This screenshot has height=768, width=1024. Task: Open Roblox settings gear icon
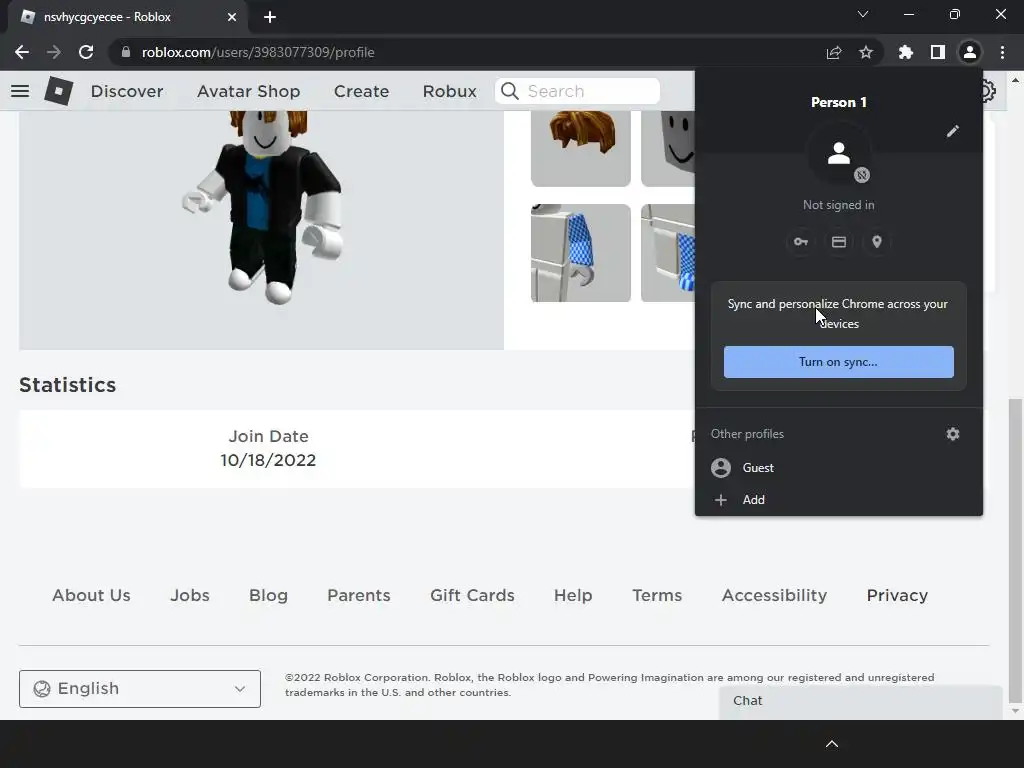(989, 91)
